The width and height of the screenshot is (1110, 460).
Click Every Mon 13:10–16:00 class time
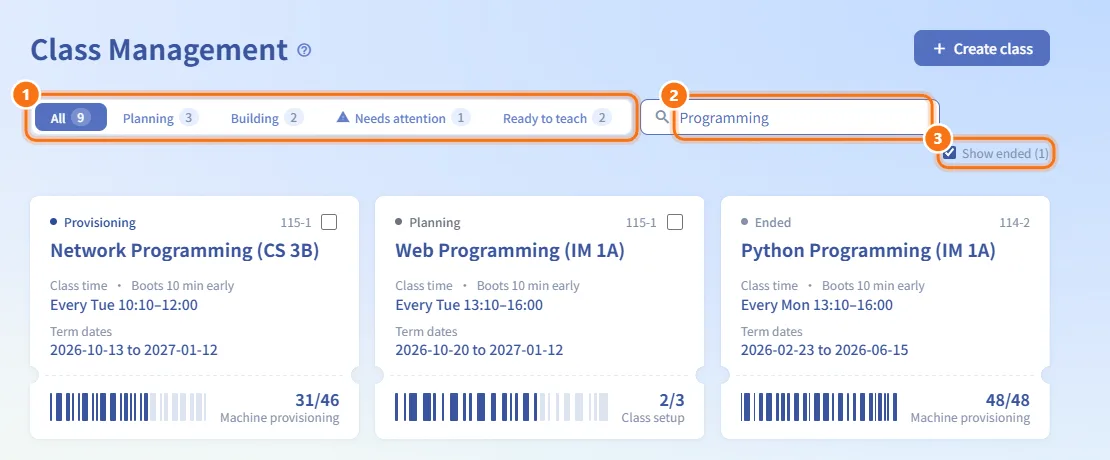pyautogui.click(x=817, y=305)
